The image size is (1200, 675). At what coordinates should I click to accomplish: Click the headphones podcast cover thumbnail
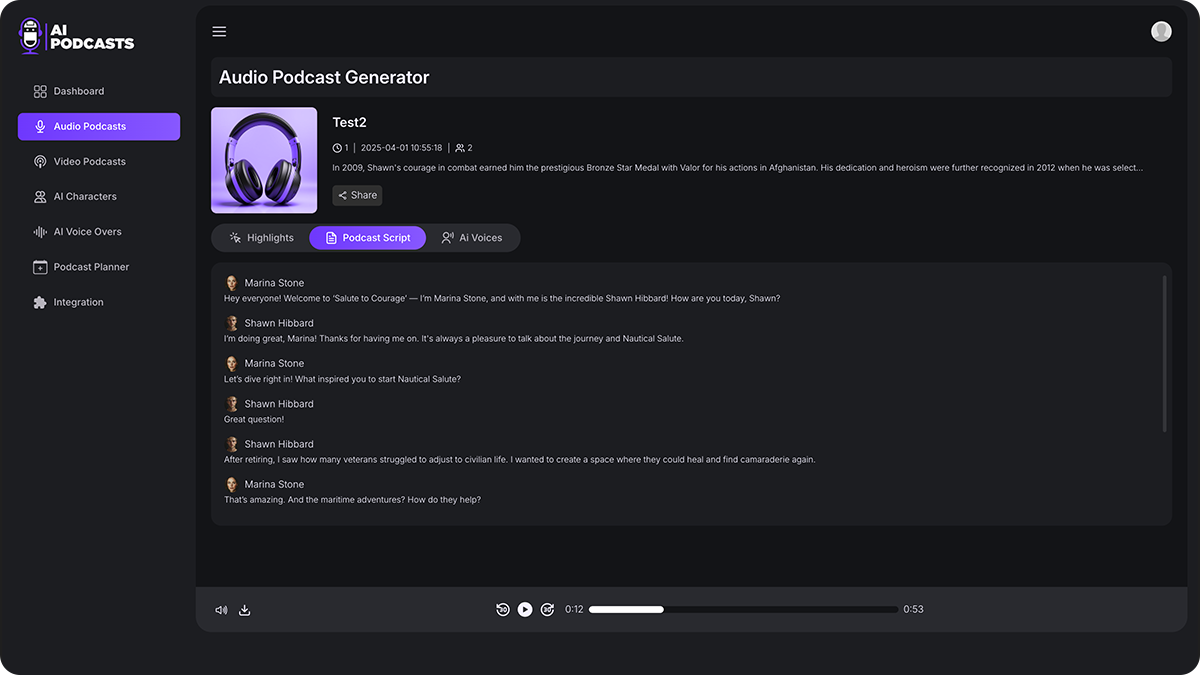coord(264,160)
